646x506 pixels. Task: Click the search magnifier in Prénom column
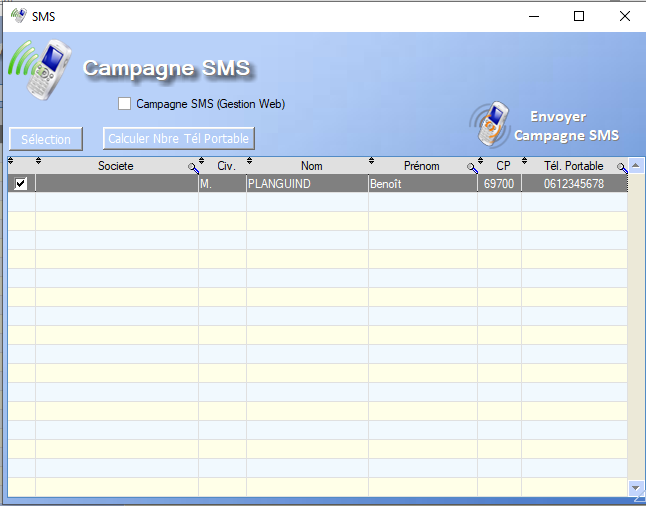471,168
